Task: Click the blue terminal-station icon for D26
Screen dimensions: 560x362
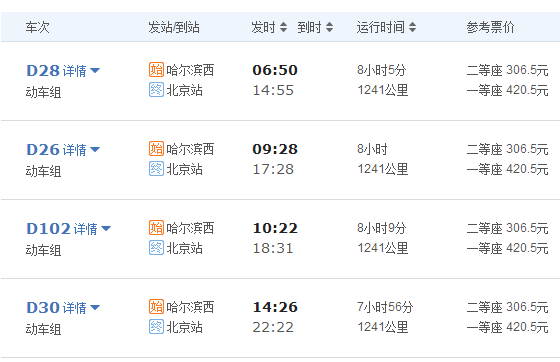Action: 156,169
